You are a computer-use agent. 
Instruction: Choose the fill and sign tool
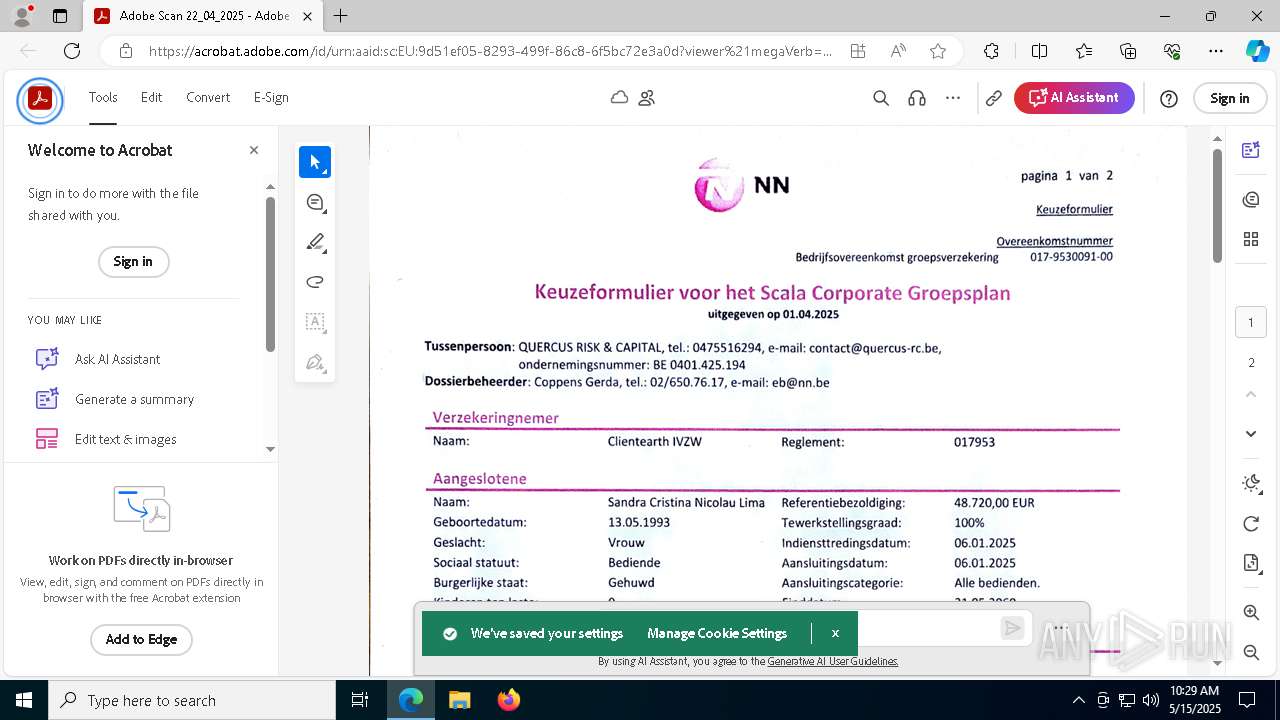315,362
